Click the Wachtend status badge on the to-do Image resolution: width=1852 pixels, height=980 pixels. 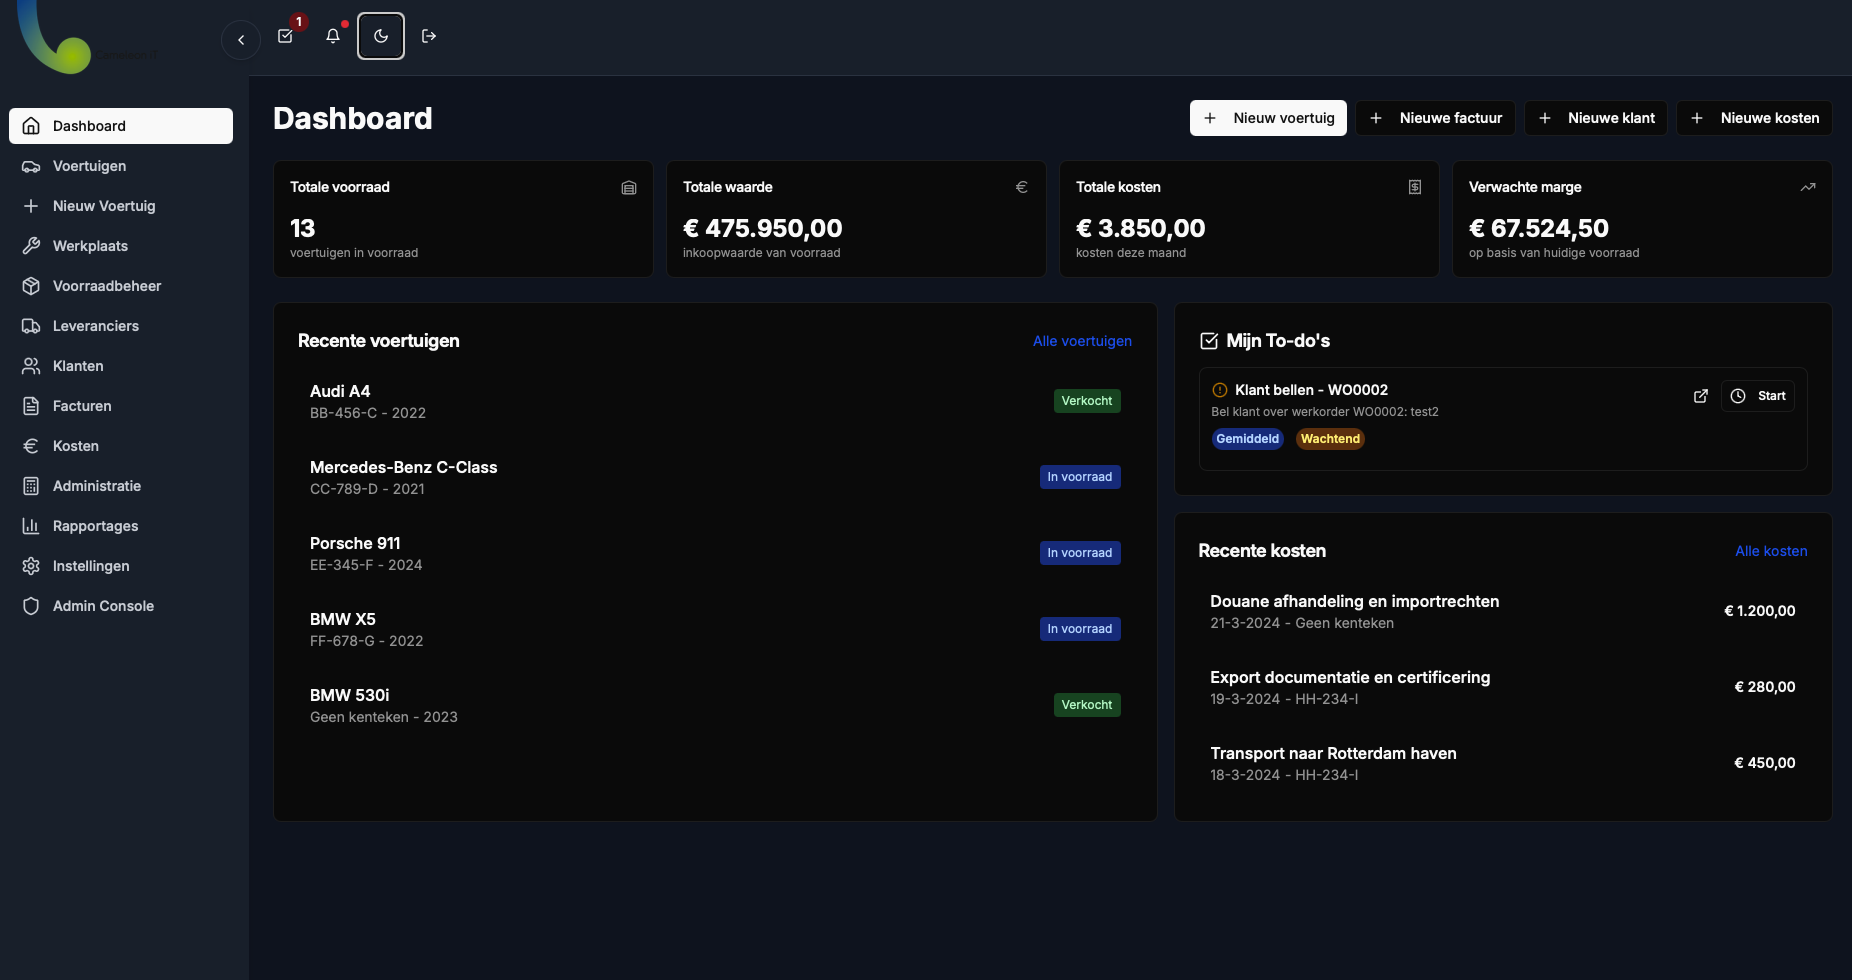tap(1330, 438)
